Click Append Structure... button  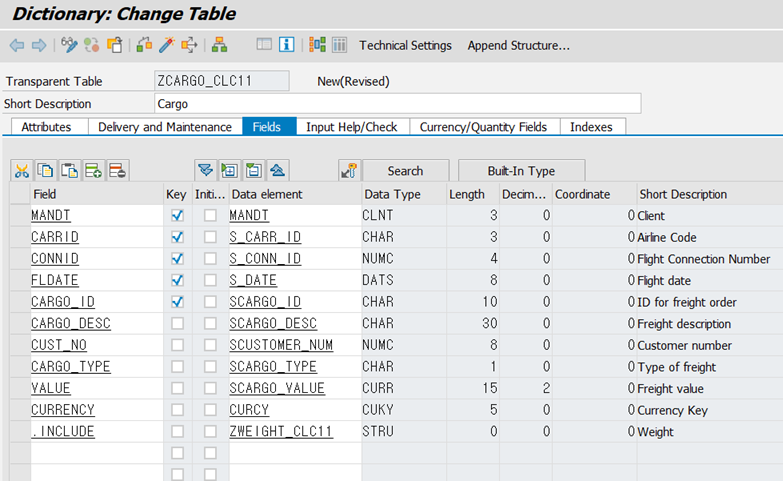519,45
